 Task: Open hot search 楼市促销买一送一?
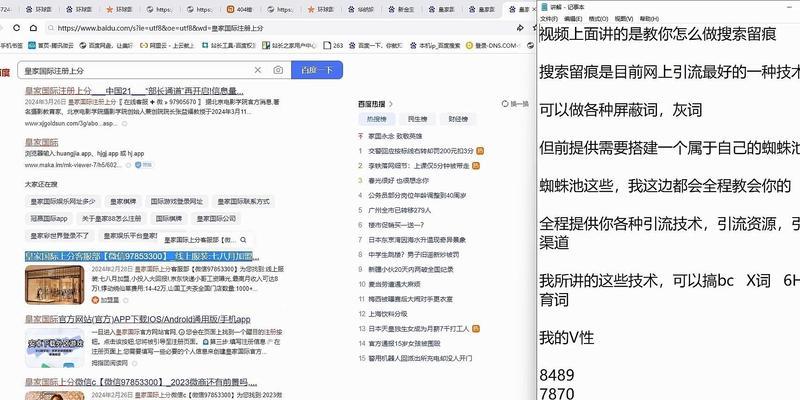click(x=396, y=225)
